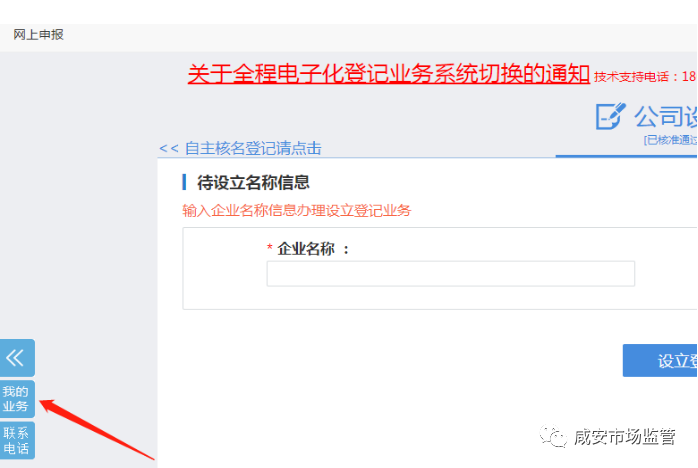Image resolution: width=698 pixels, height=468 pixels.
Task: Click the 公司设立 pencil edit icon
Action: (610, 116)
